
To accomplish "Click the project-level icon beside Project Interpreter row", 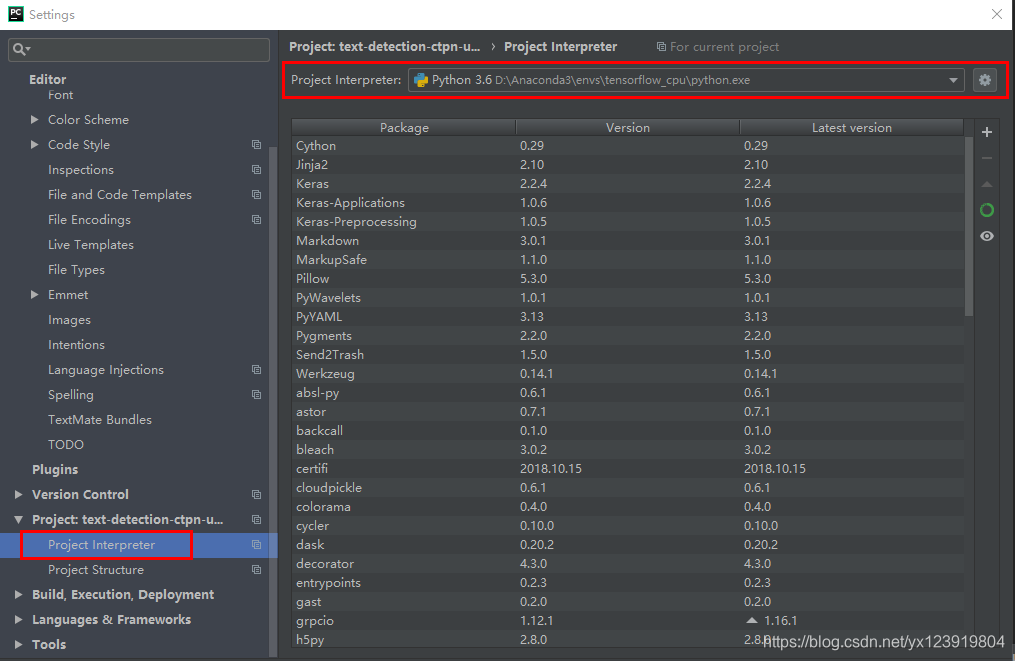I will click(x=256, y=545).
